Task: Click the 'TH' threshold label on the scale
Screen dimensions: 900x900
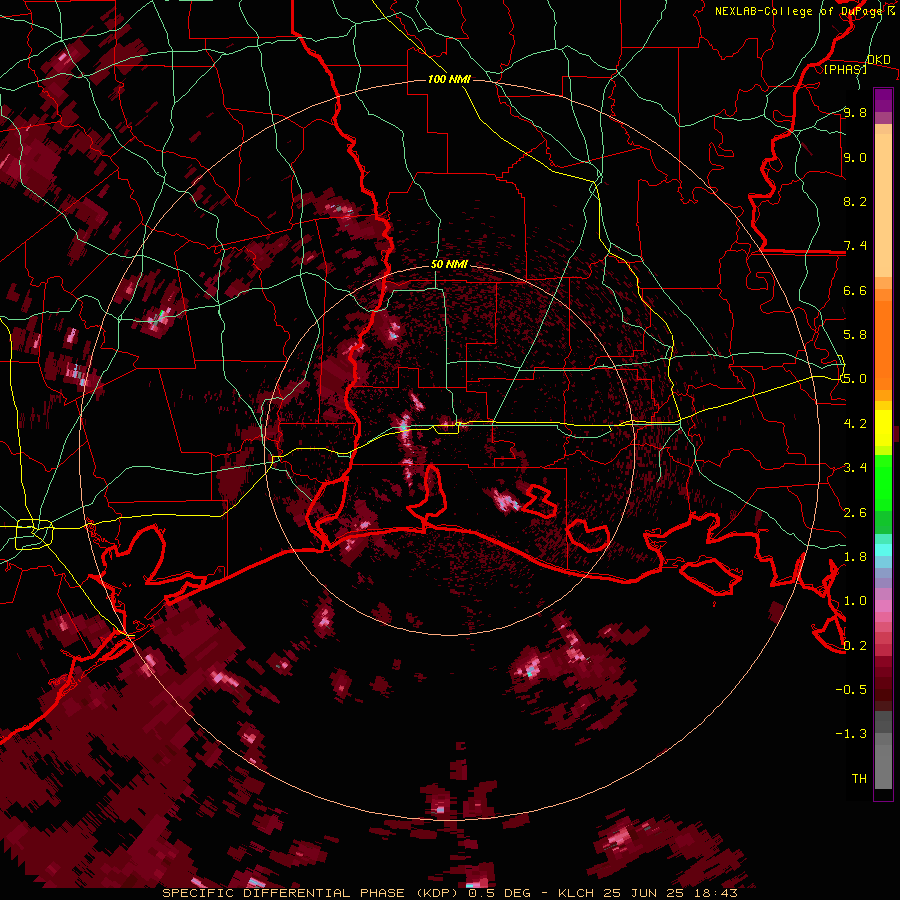Action: coord(859,779)
